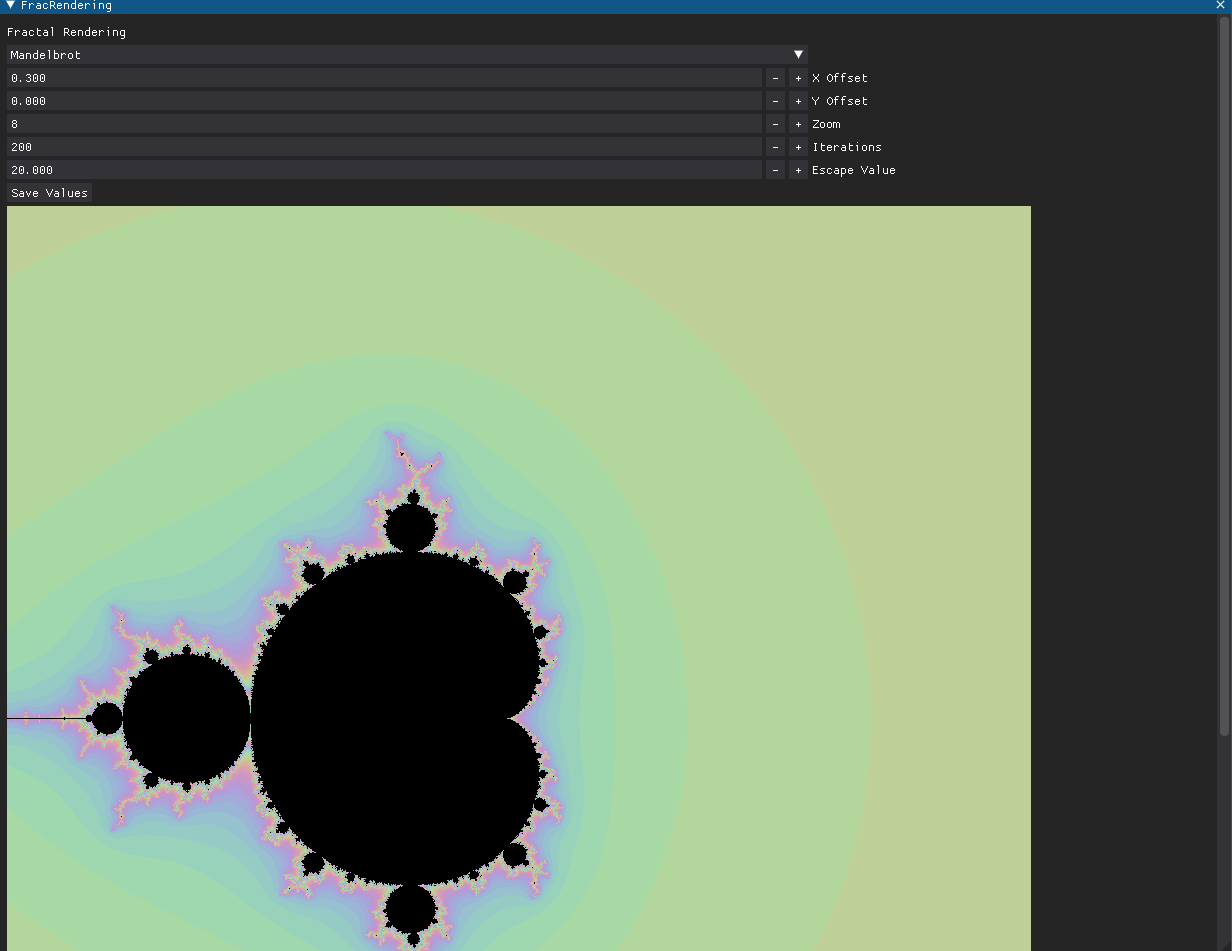
Task: Click the Save Values button
Action: click(49, 193)
